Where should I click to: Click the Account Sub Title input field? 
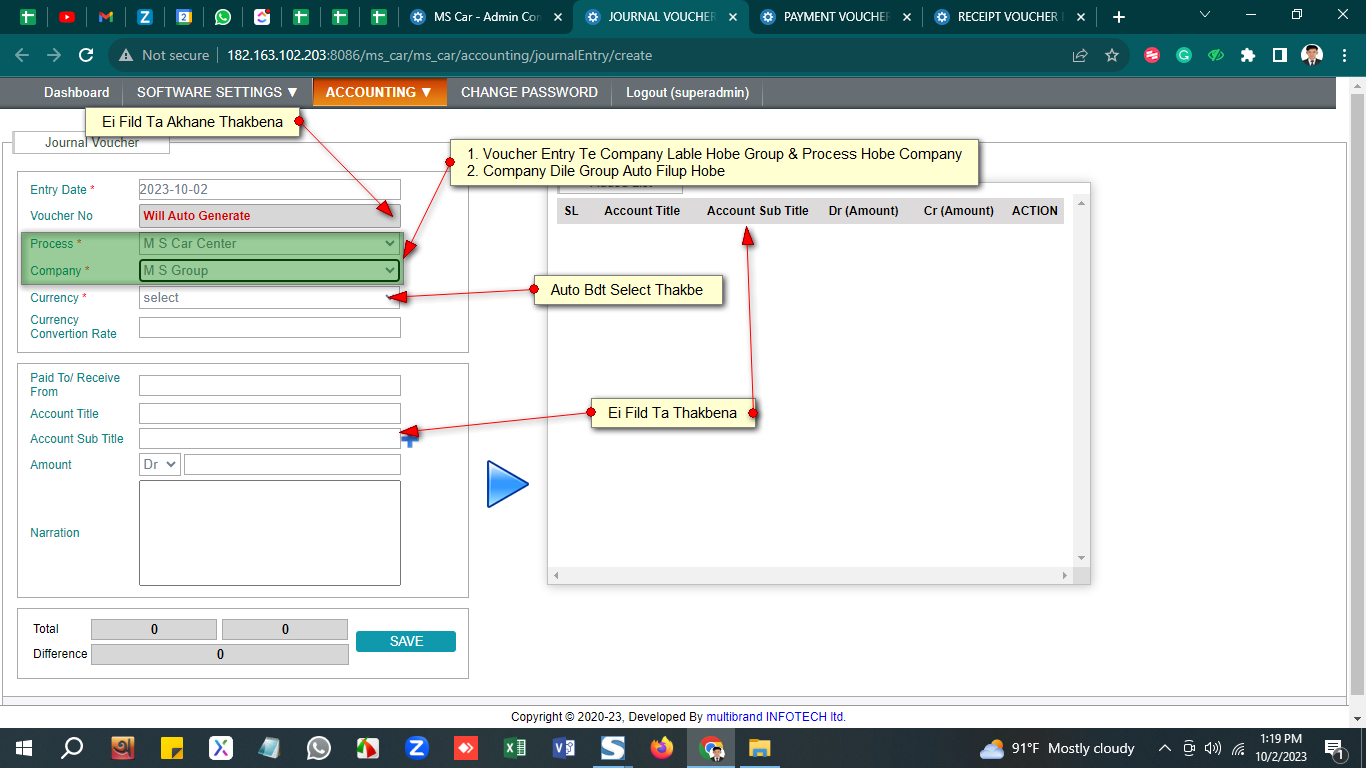click(269, 438)
